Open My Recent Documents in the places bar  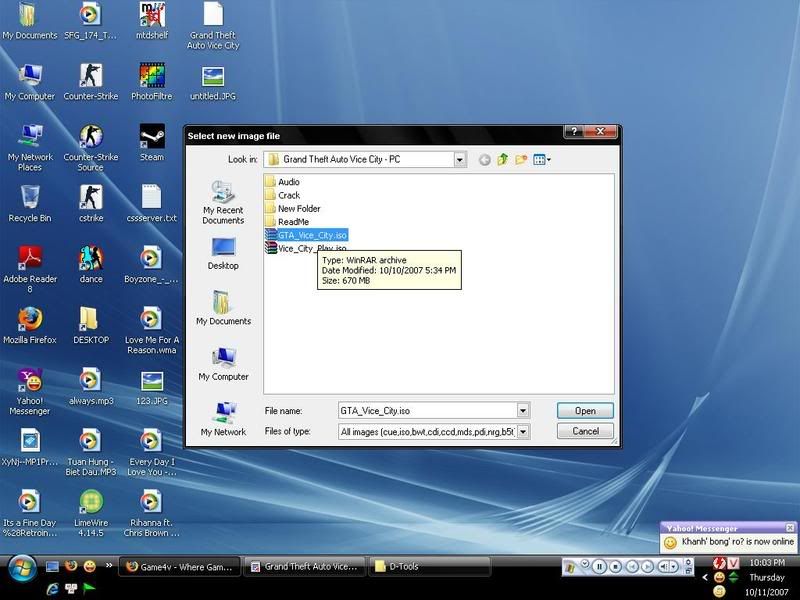point(223,203)
